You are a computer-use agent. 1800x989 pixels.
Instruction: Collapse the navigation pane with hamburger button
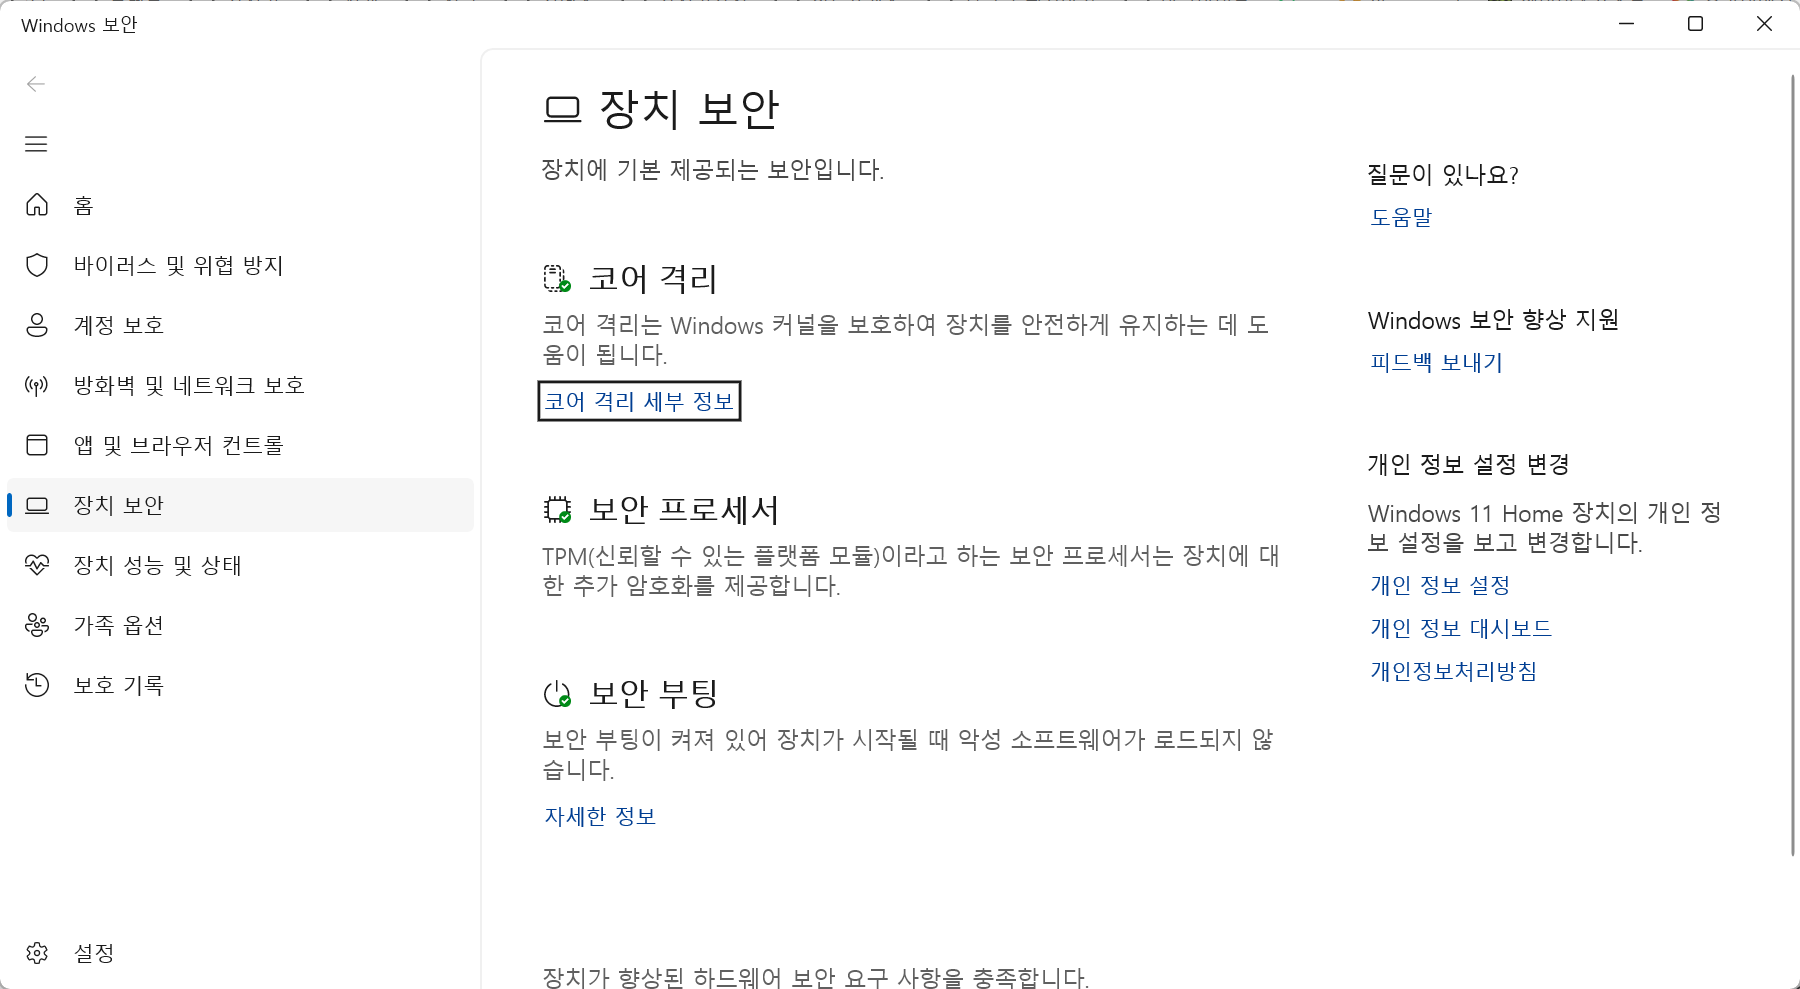36,144
